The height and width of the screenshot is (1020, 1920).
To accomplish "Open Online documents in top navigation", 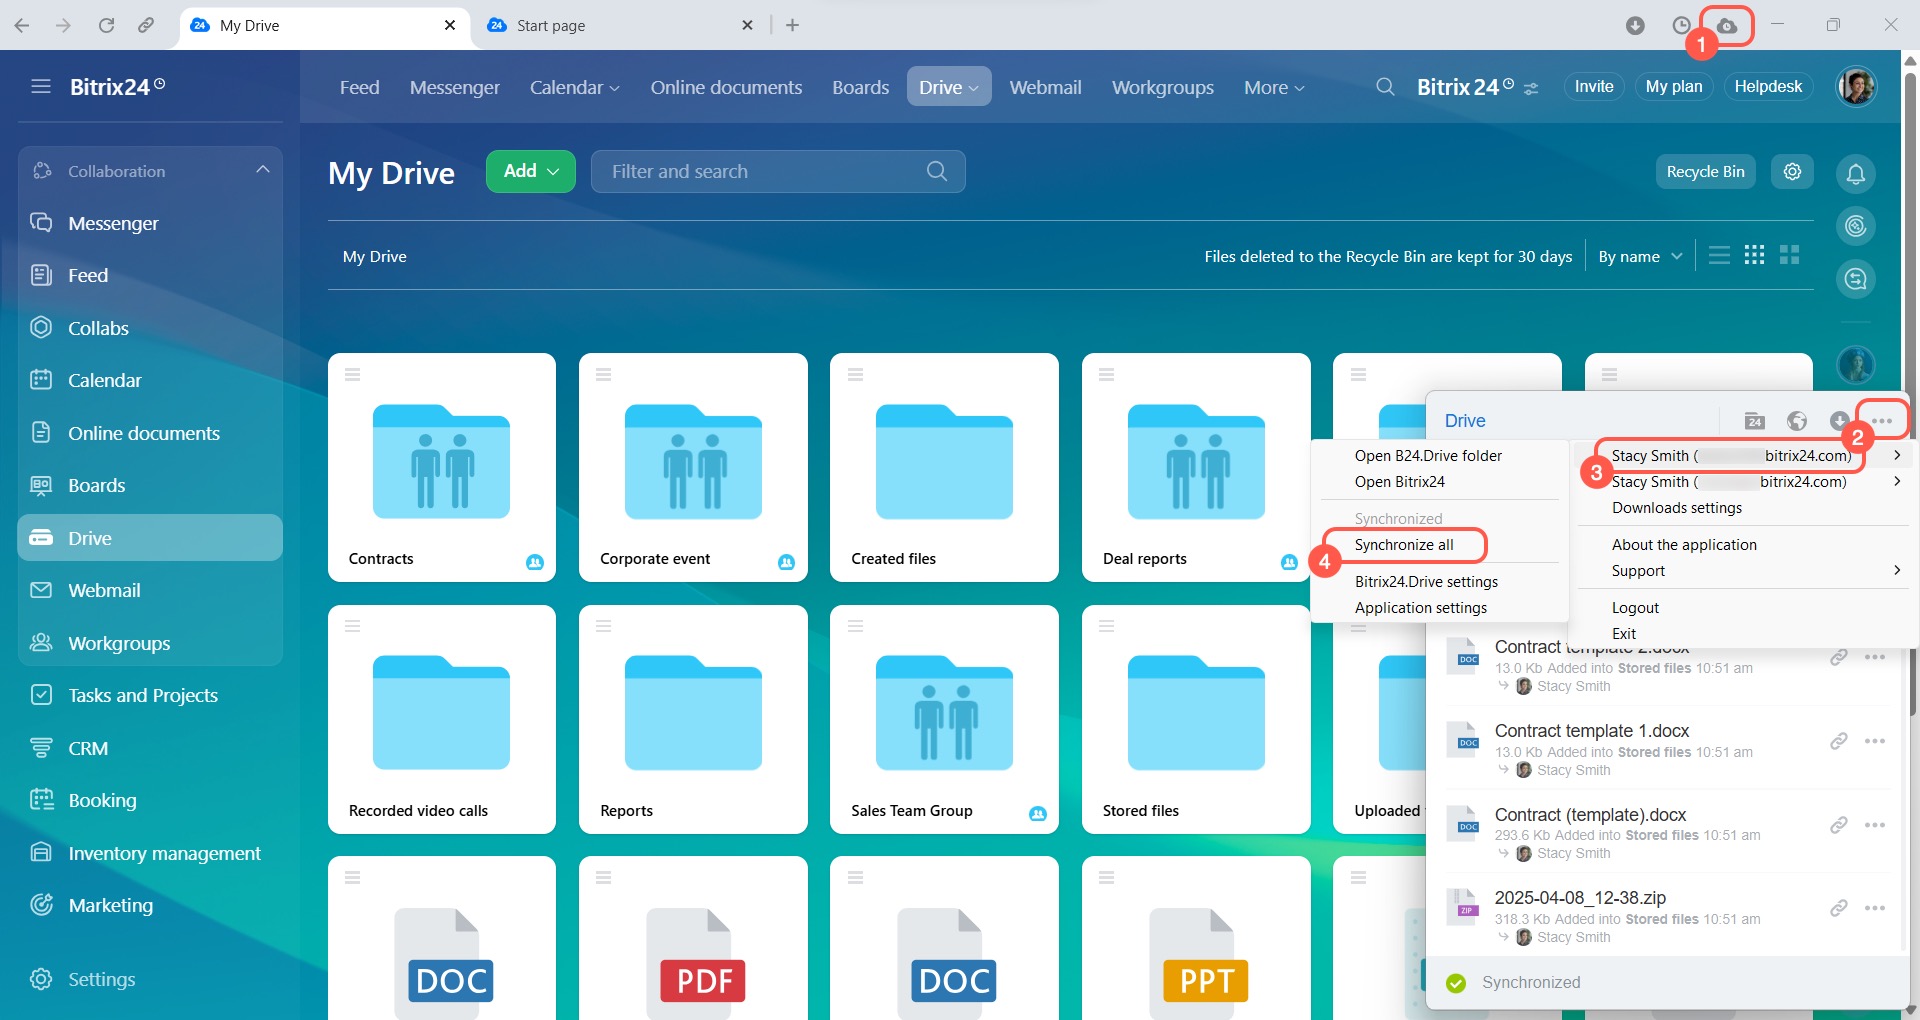I will (726, 87).
